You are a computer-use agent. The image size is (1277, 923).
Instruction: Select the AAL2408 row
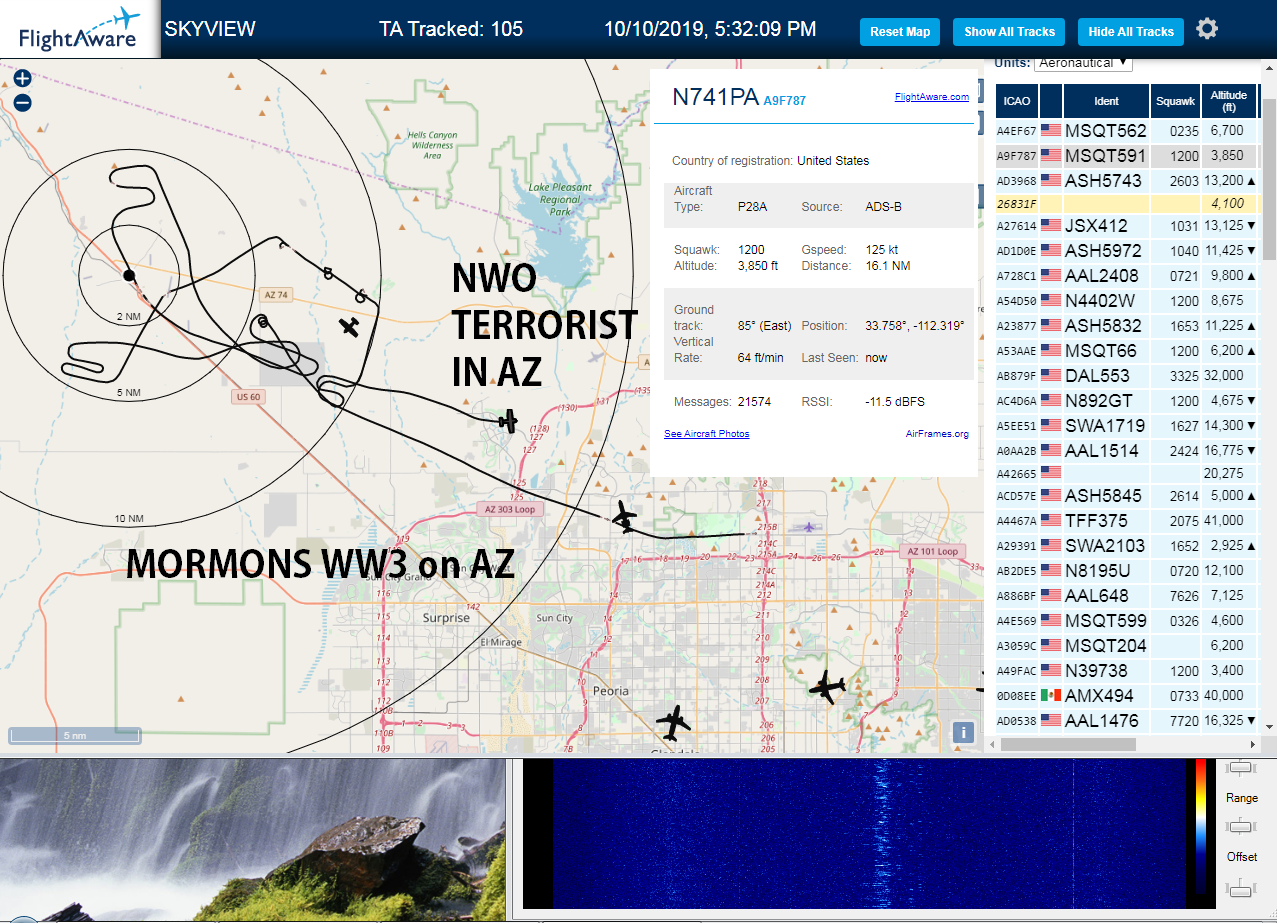click(x=1127, y=275)
